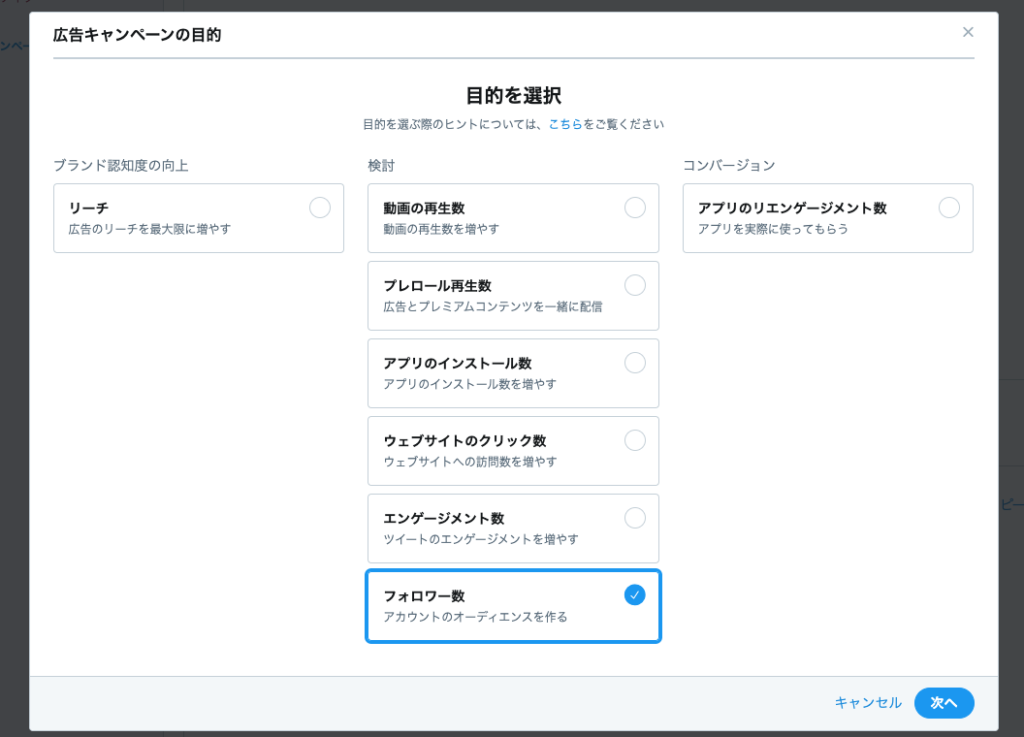Screen dimensions: 1024x737
Task: Click the アプリのインストール数を増やす description text
Action: (x=470, y=384)
